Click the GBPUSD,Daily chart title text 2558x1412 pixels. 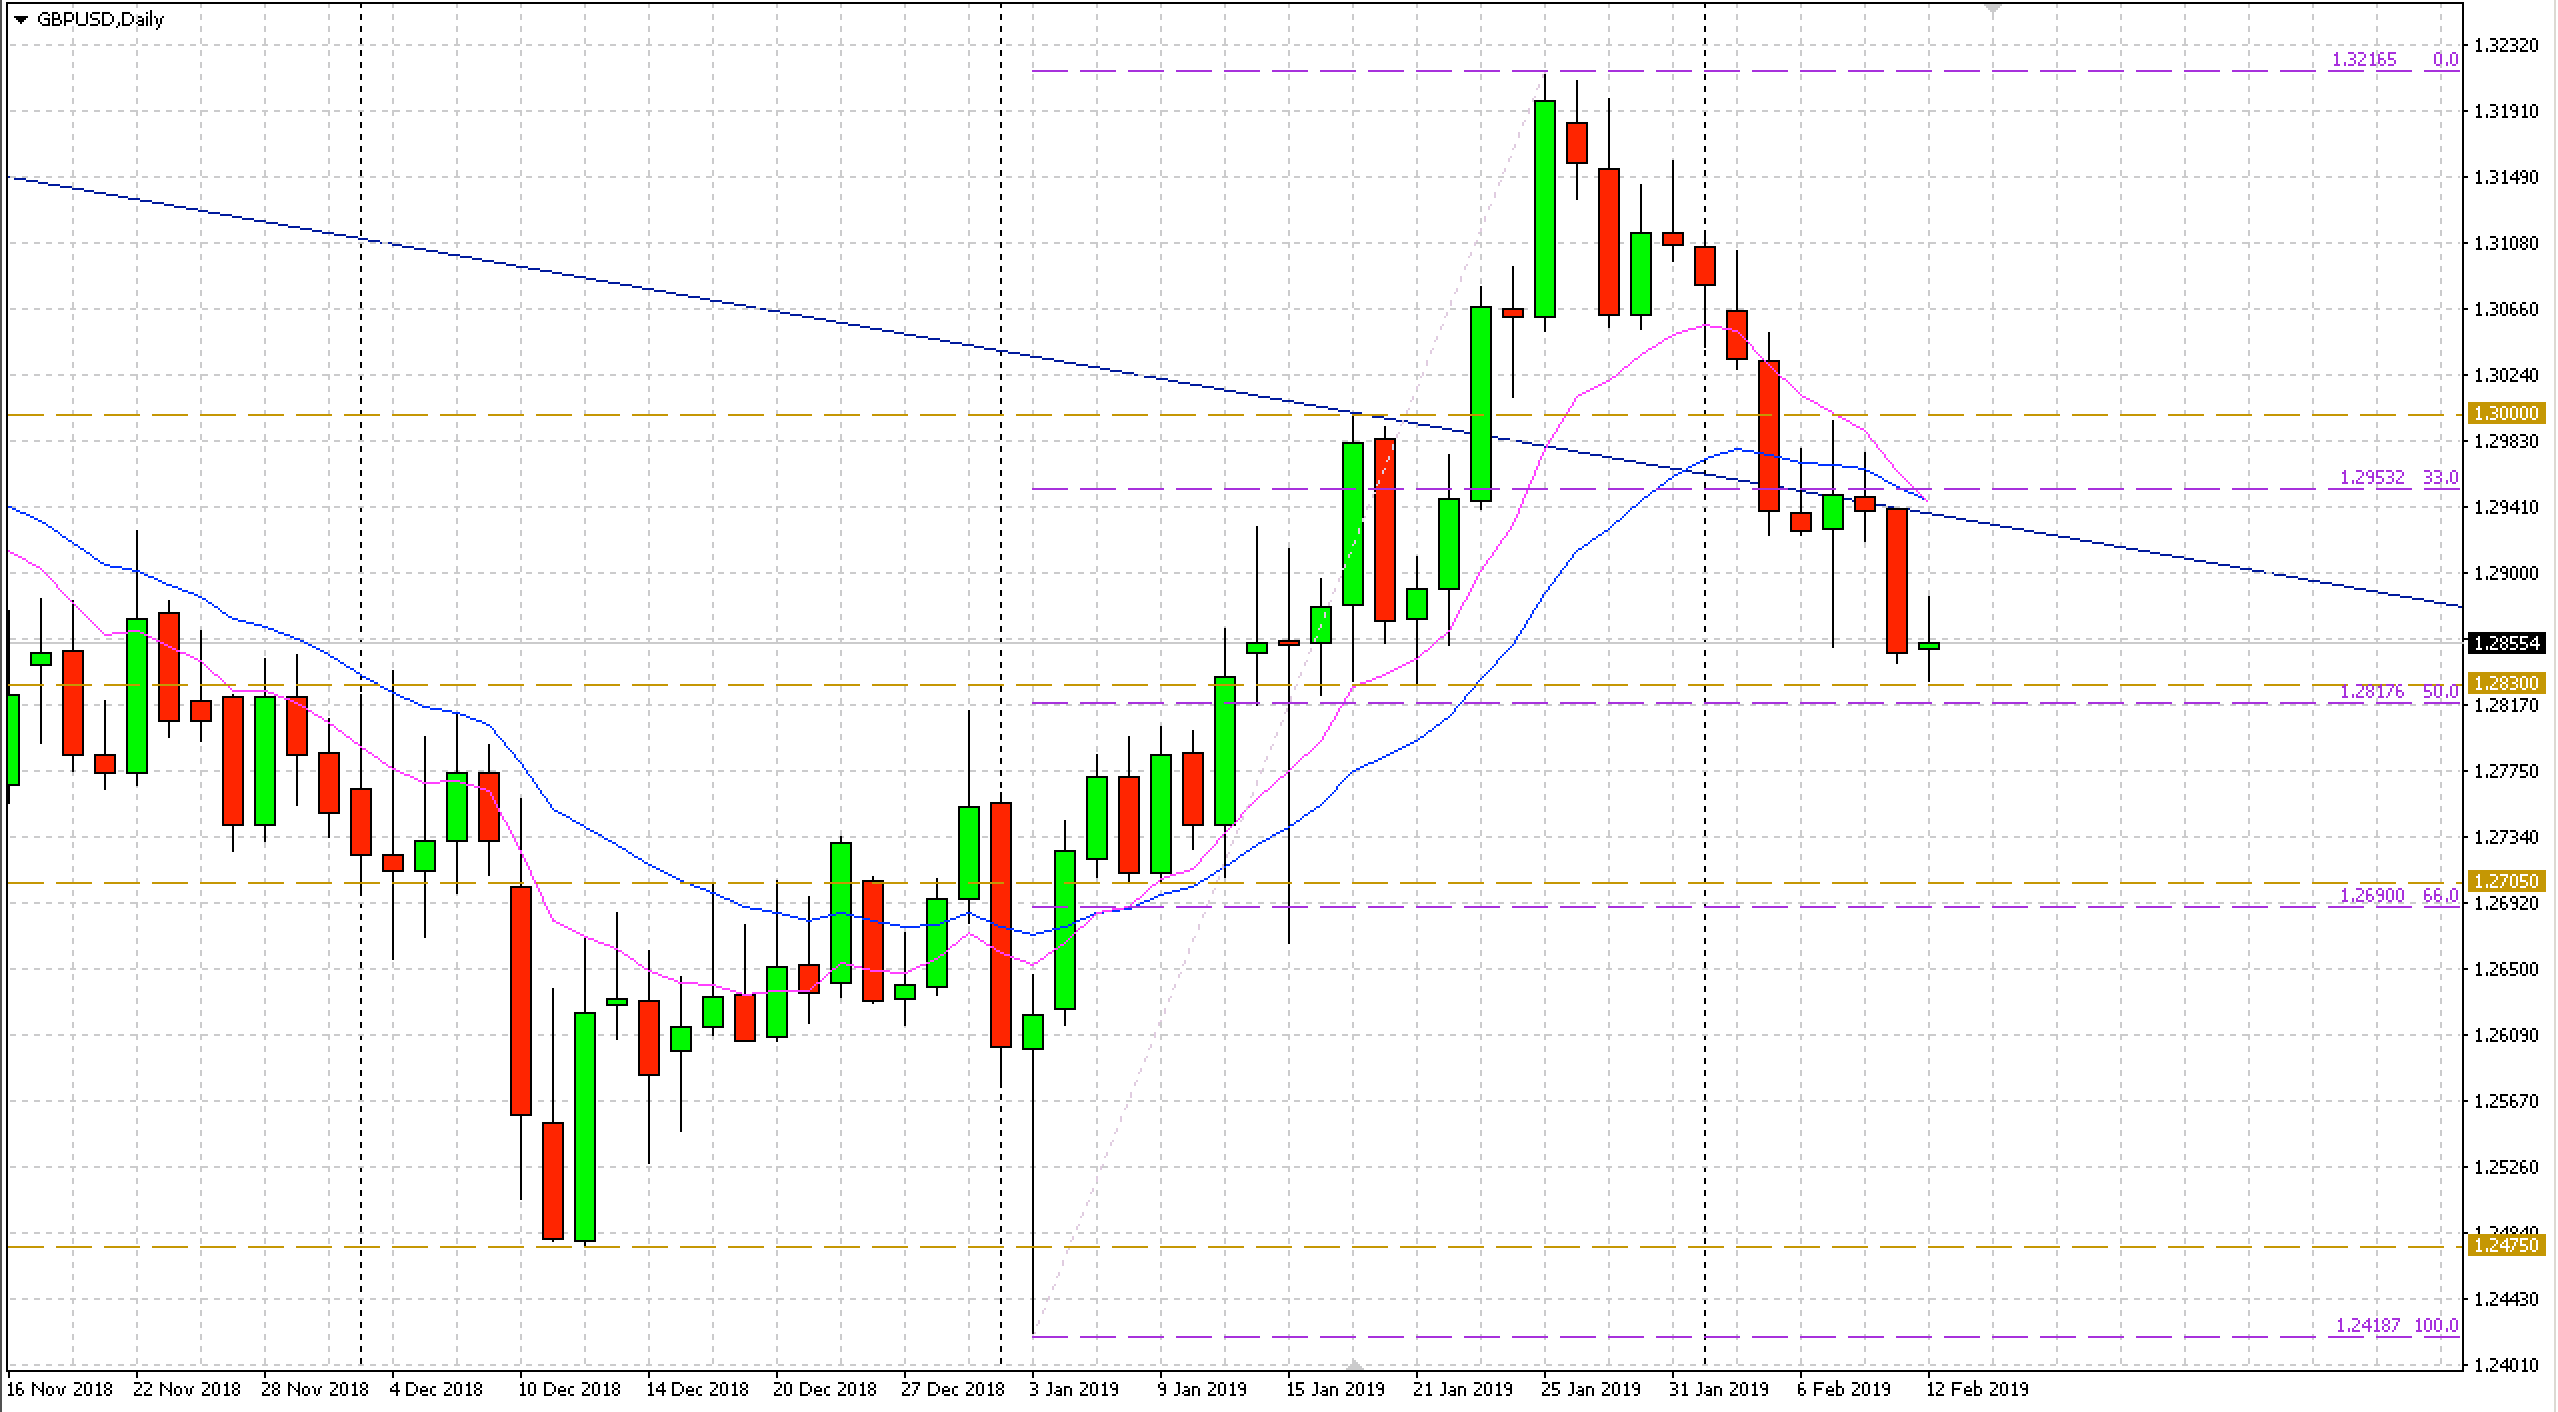point(100,20)
